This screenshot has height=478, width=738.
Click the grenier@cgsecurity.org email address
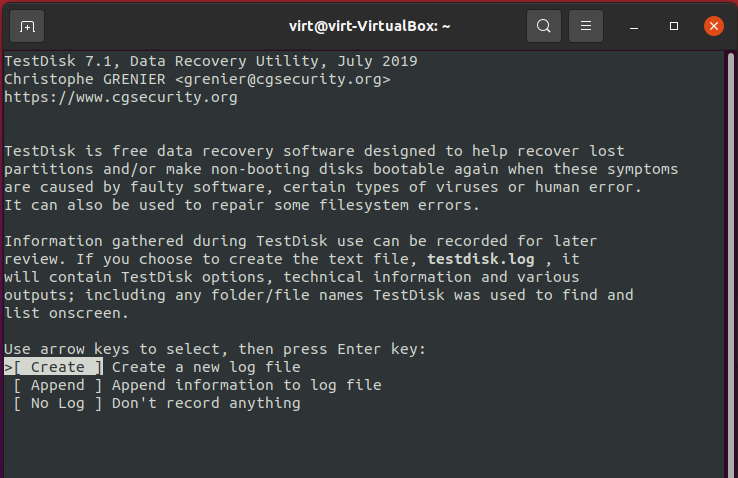pyautogui.click(x=283, y=80)
